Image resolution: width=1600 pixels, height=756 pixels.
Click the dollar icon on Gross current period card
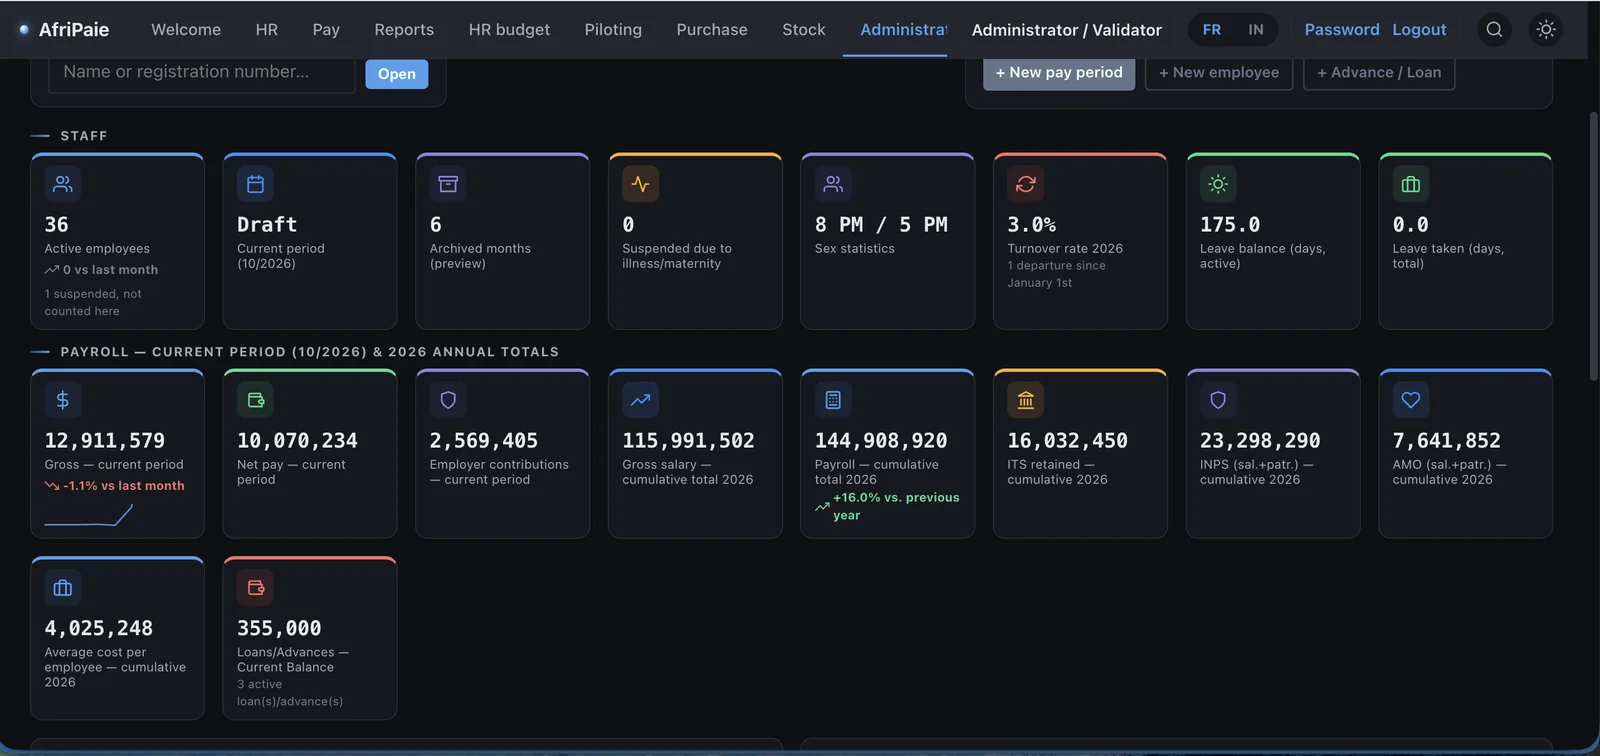click(63, 400)
